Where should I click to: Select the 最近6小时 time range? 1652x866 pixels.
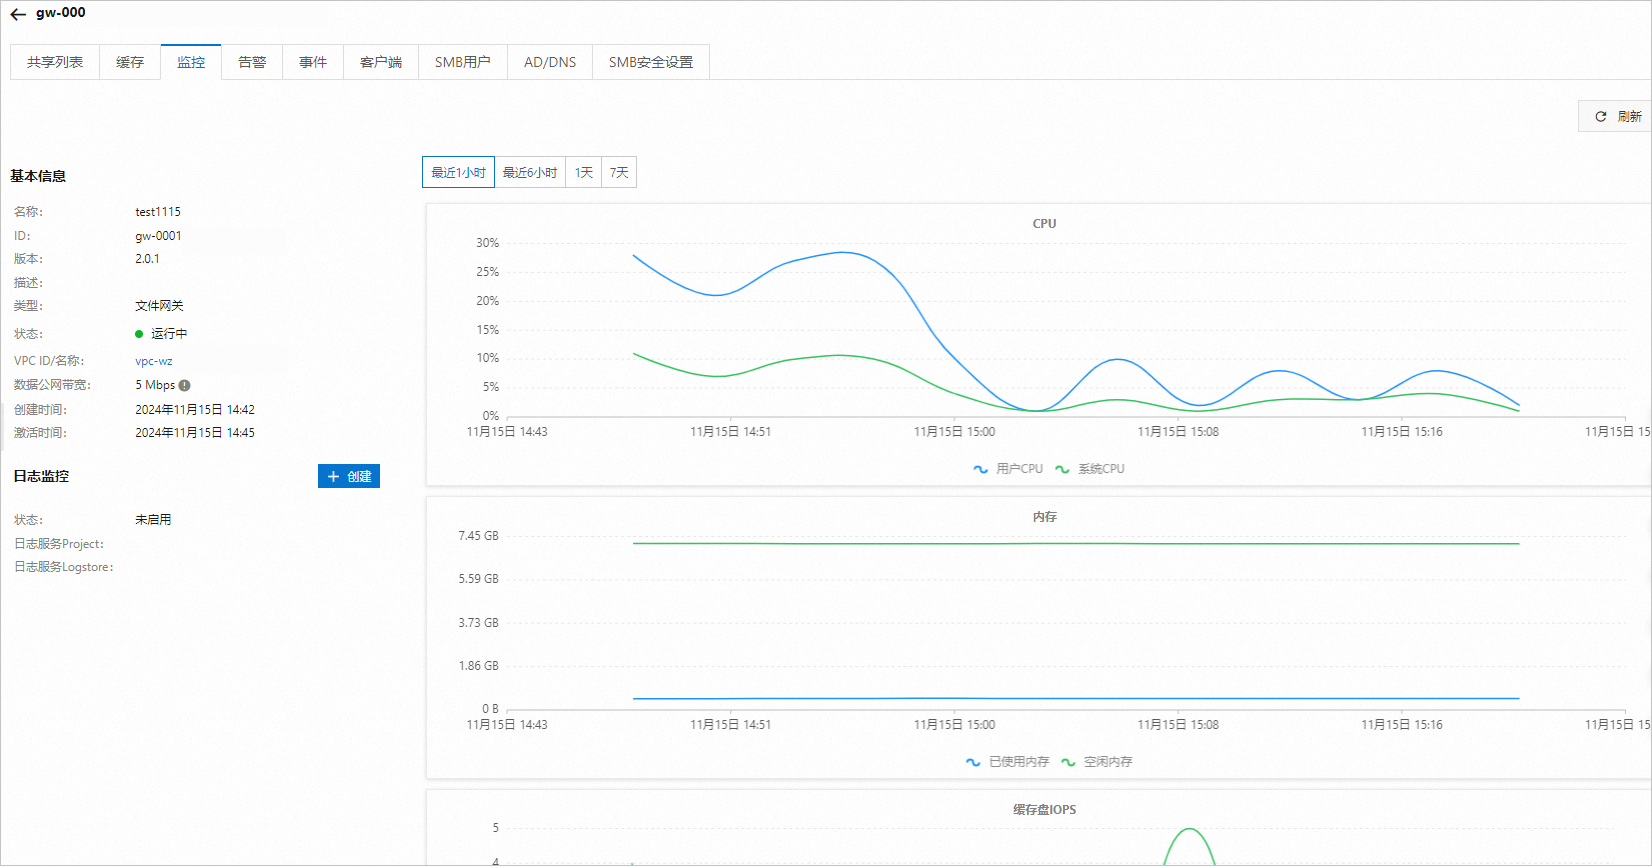pyautogui.click(x=530, y=172)
